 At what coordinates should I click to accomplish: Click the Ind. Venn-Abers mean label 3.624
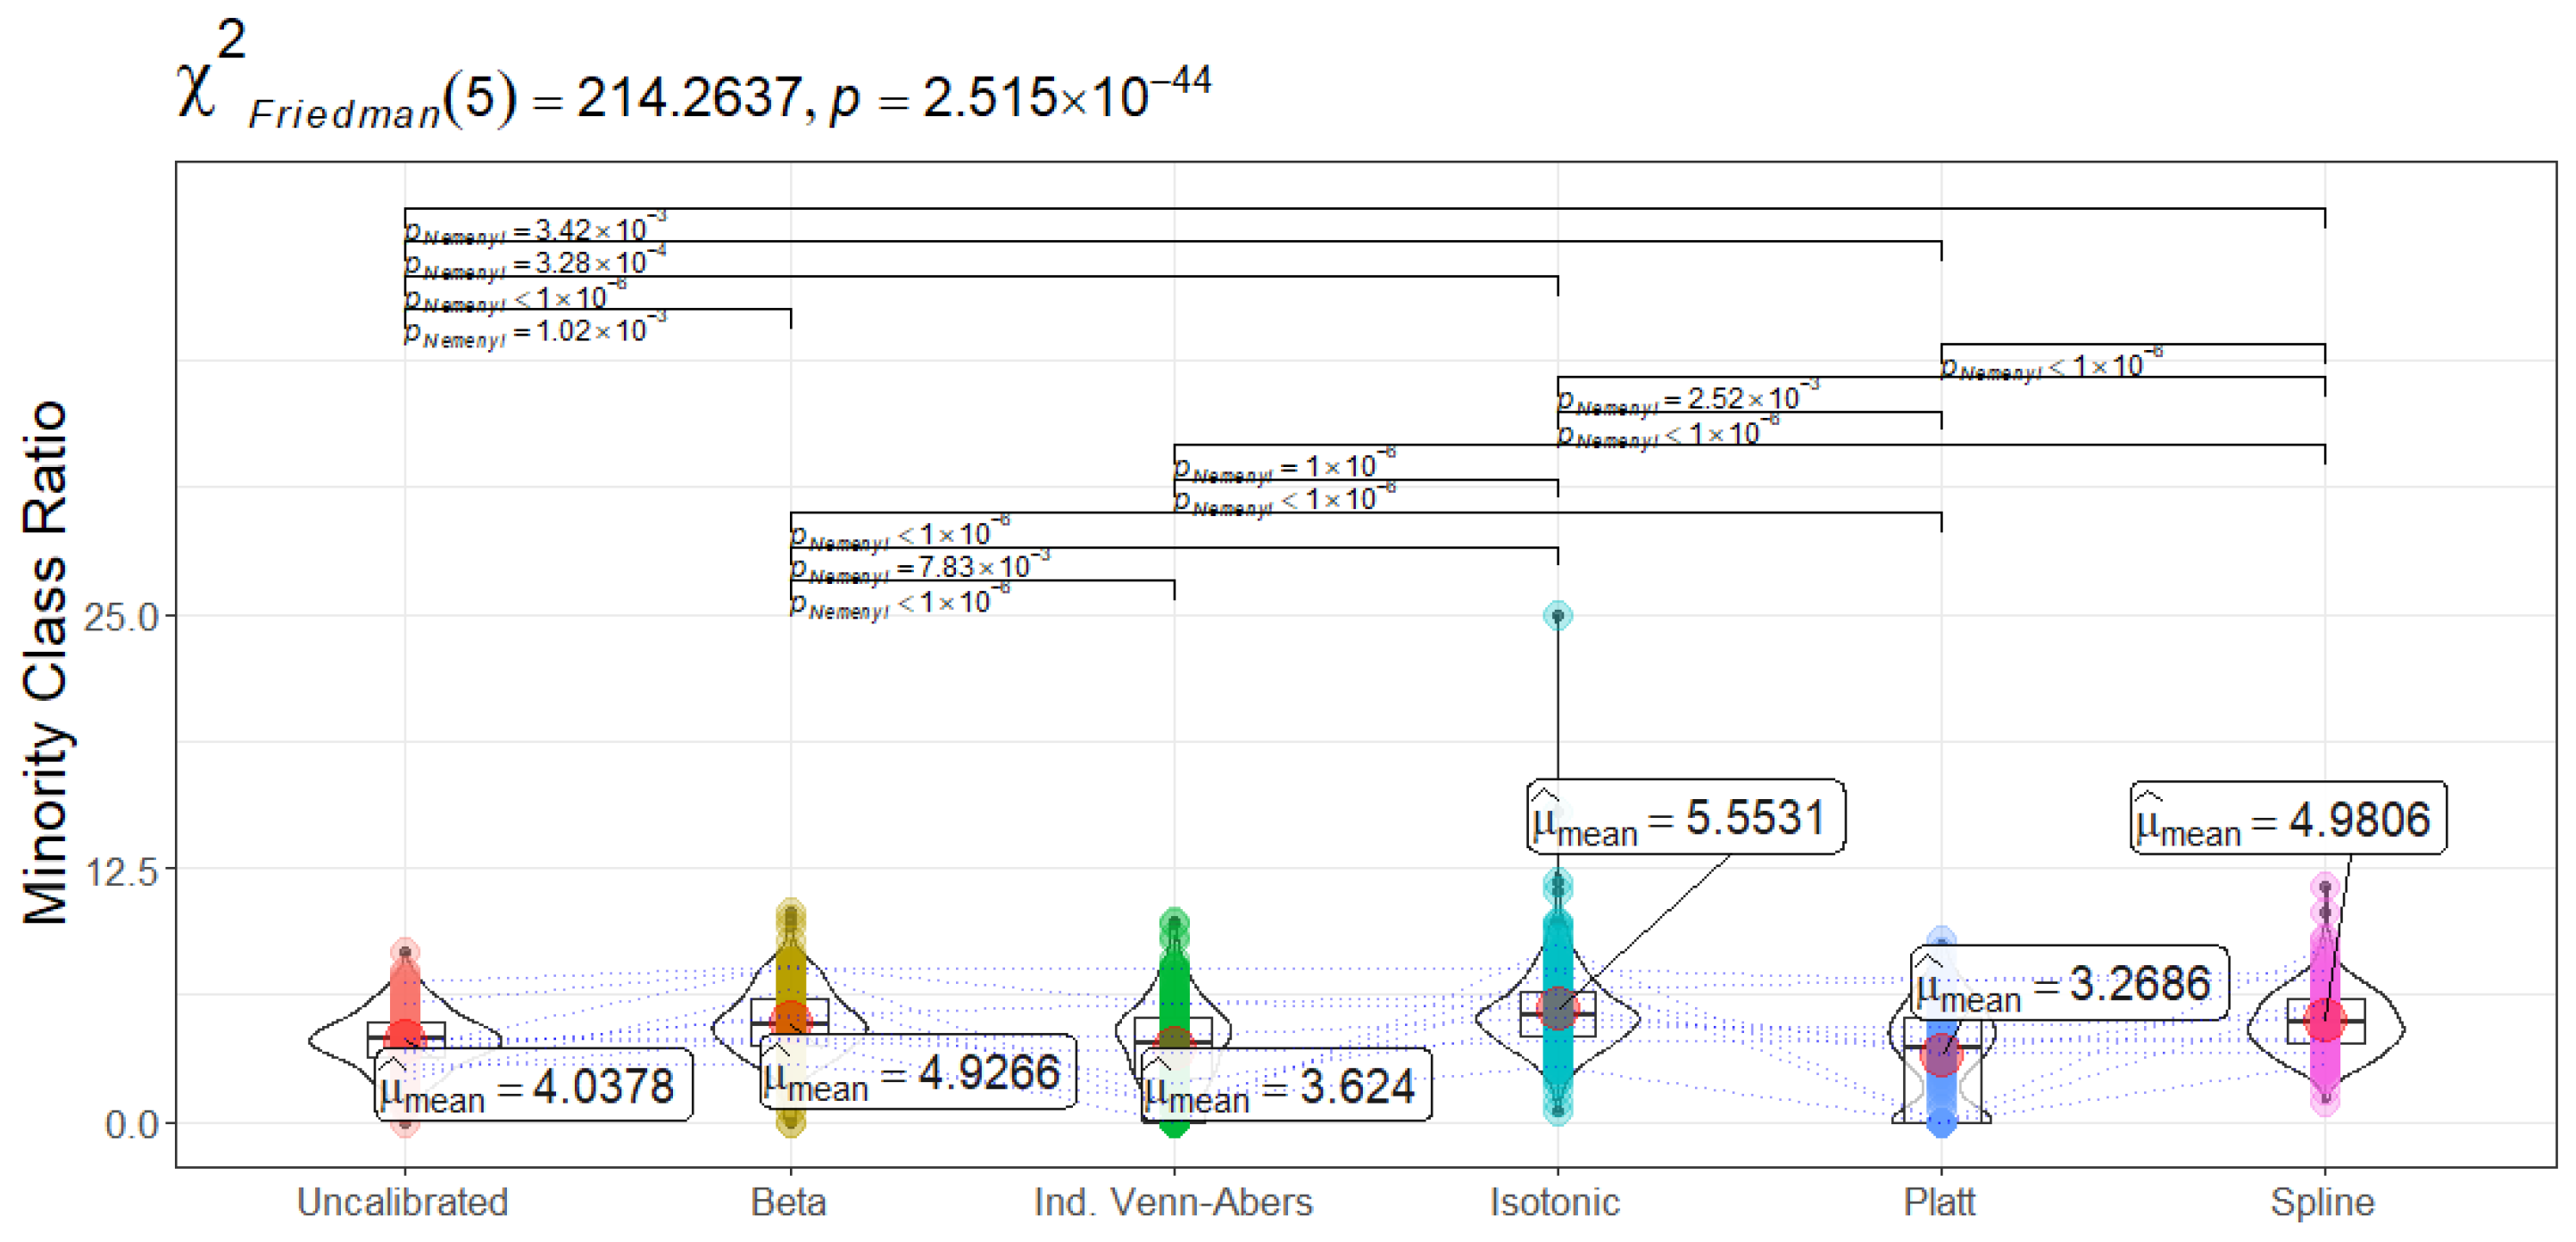(x=1285, y=1085)
